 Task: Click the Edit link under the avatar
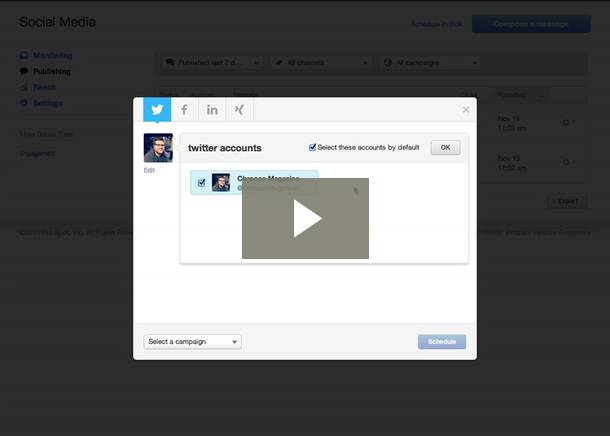[149, 170]
